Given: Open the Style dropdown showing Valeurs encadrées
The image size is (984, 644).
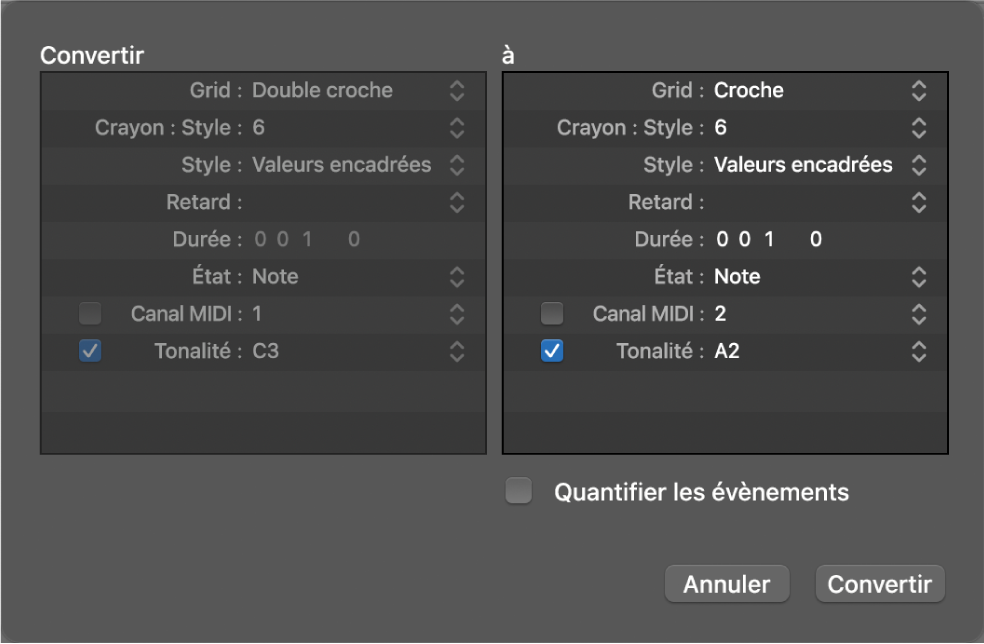Looking at the screenshot, I should click(x=457, y=164).
